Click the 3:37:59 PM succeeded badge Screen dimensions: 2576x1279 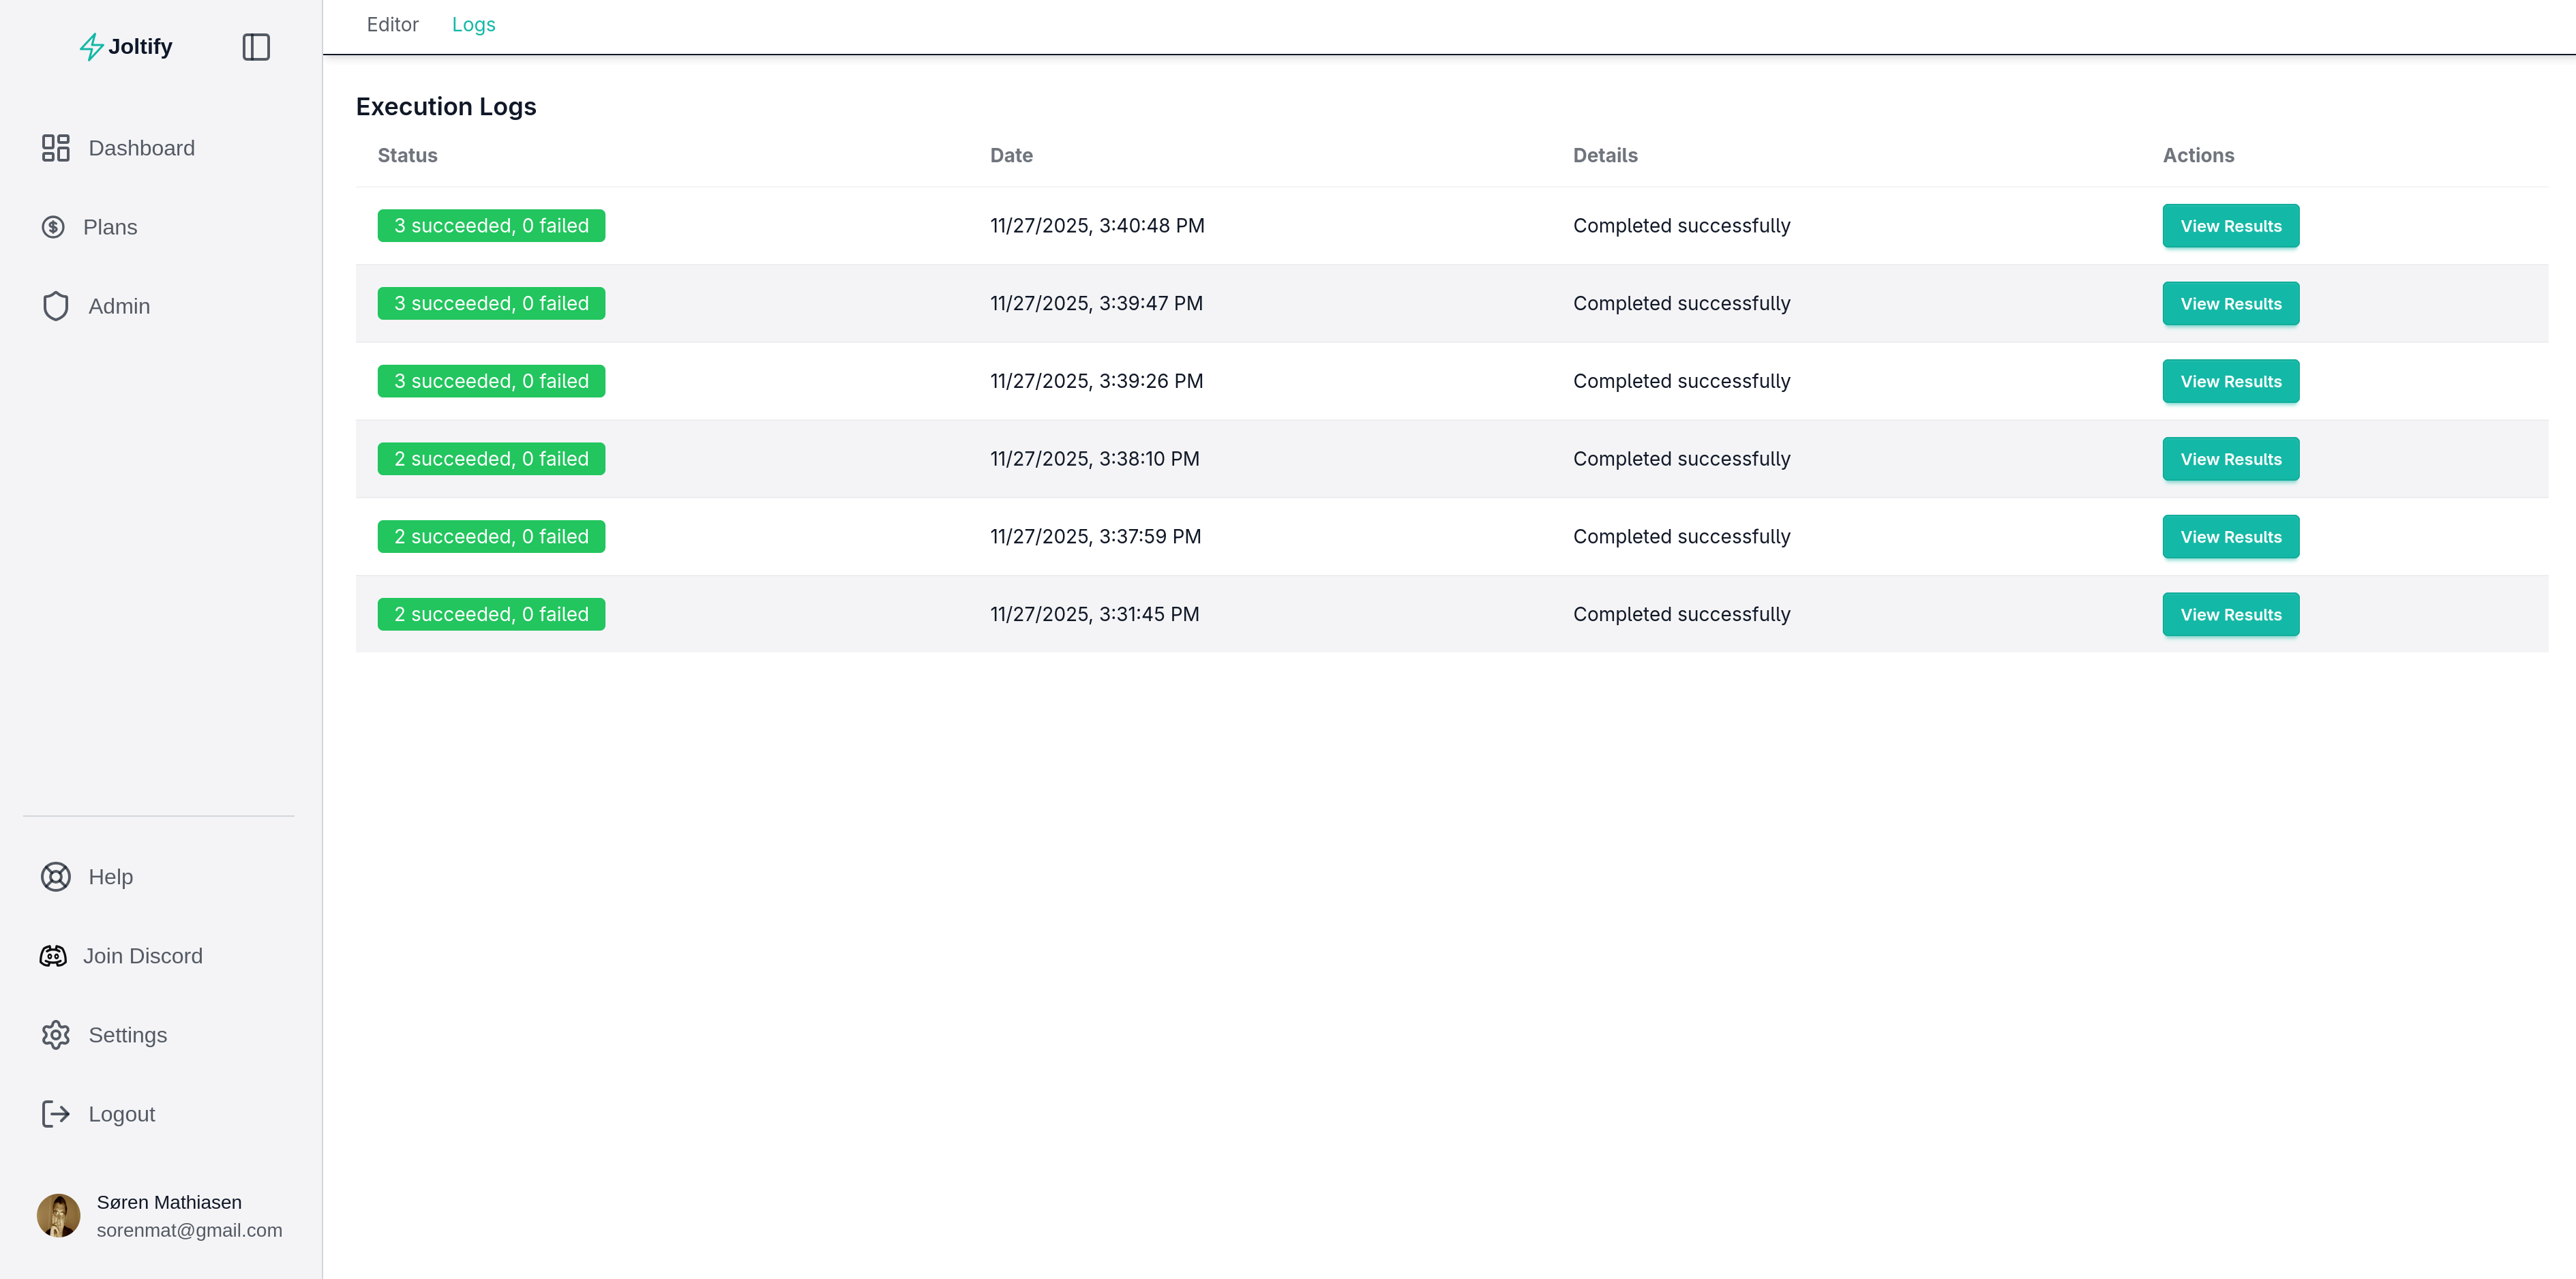pyautogui.click(x=491, y=537)
